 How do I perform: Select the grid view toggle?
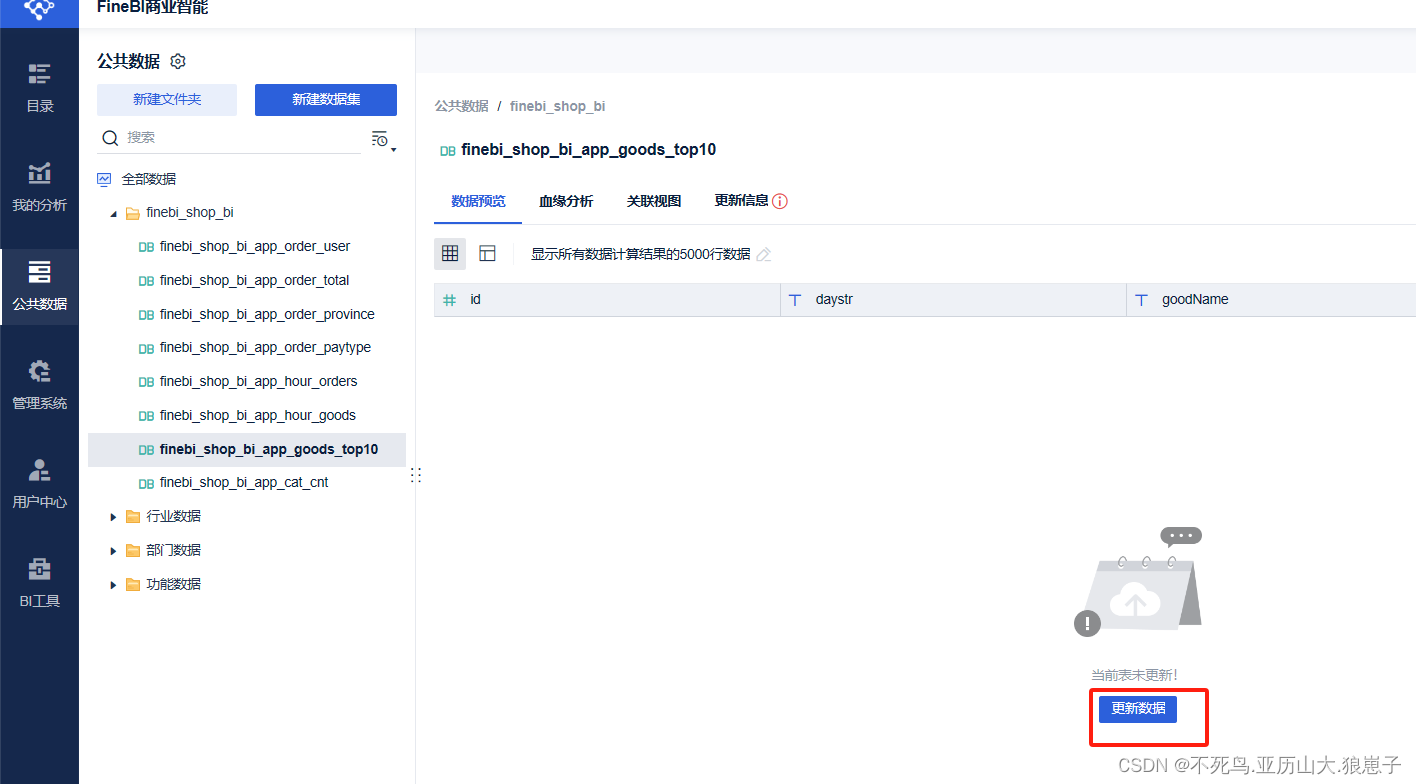[x=449, y=253]
